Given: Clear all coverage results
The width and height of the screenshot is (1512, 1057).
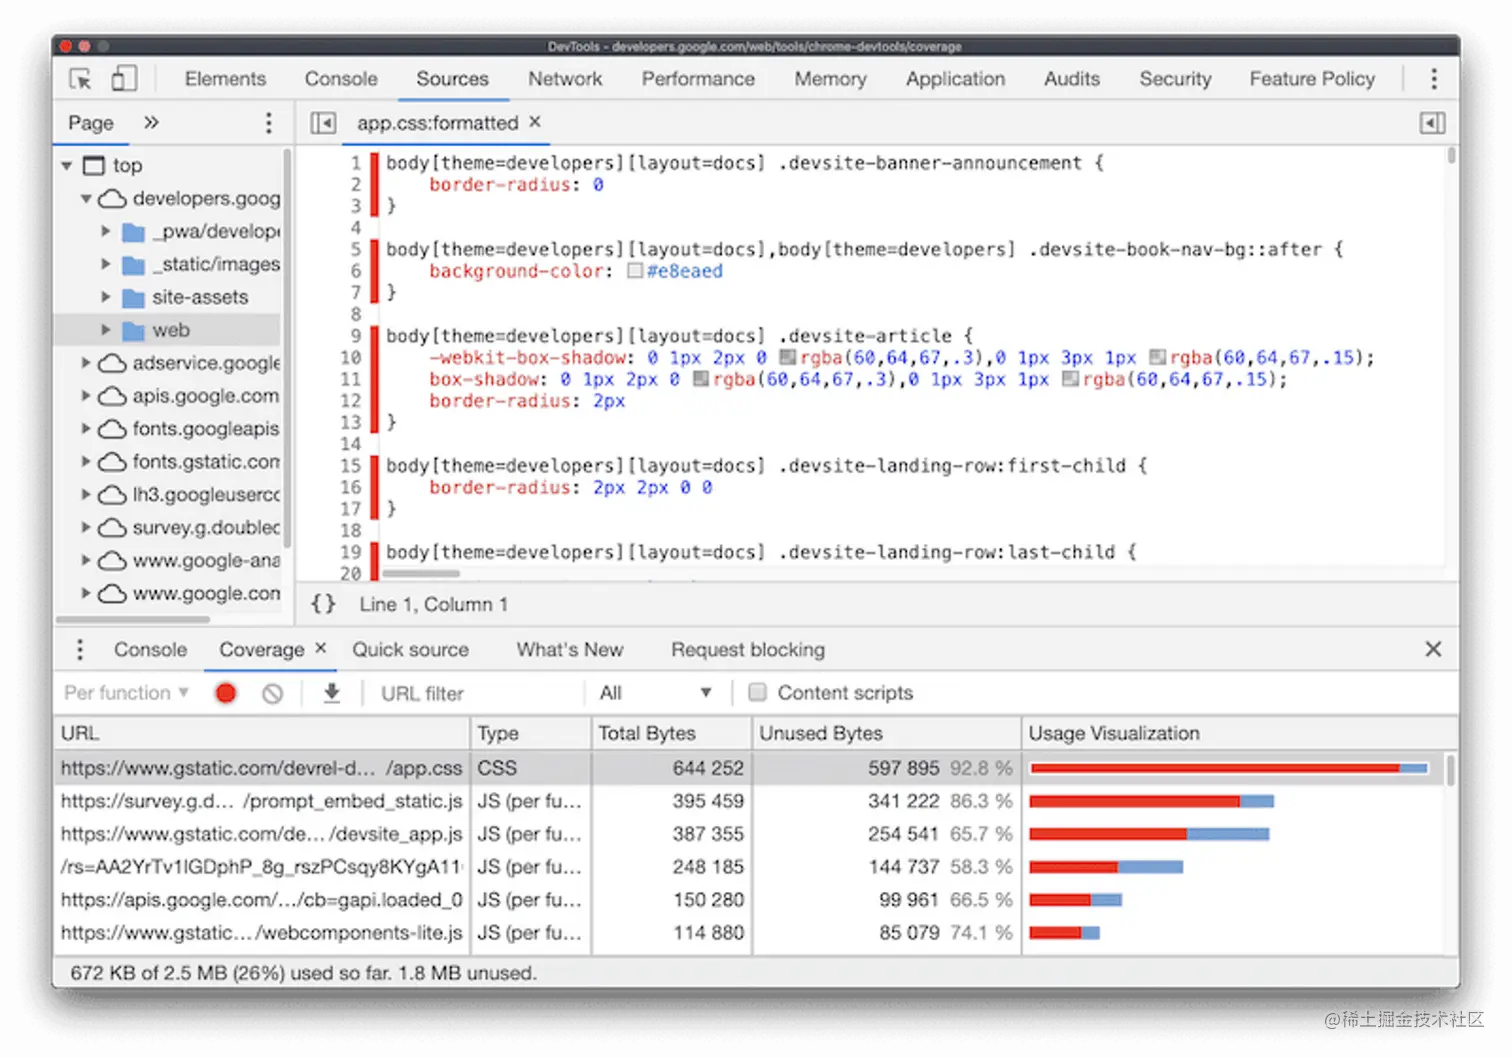Looking at the screenshot, I should (272, 693).
